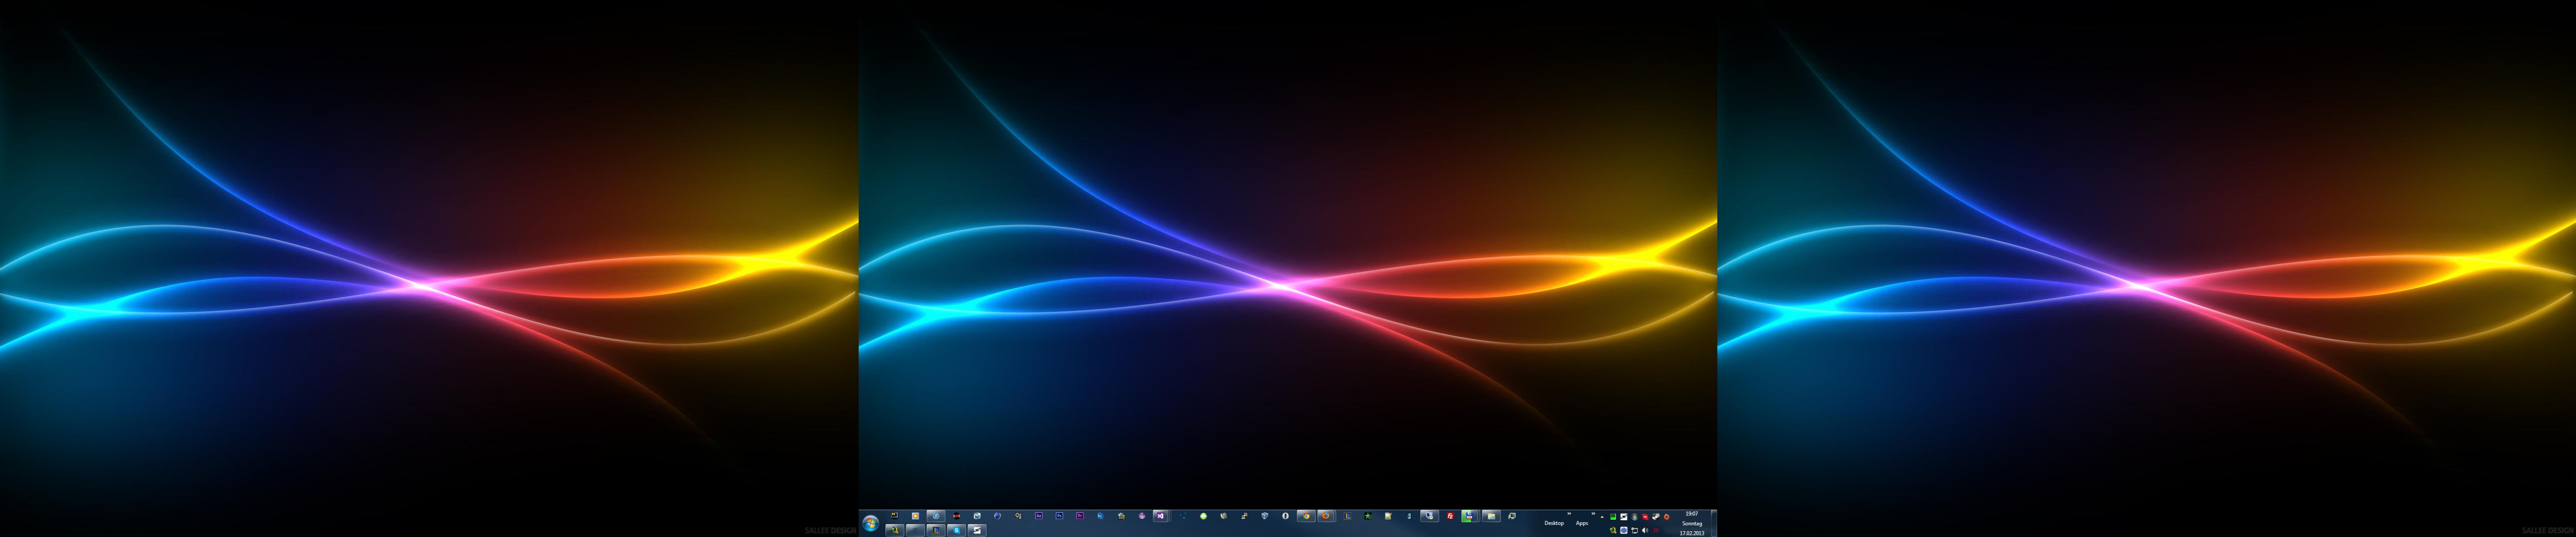Open the clock showing 19:07
Viewport: 2576px width, 537px height.
tap(1692, 523)
